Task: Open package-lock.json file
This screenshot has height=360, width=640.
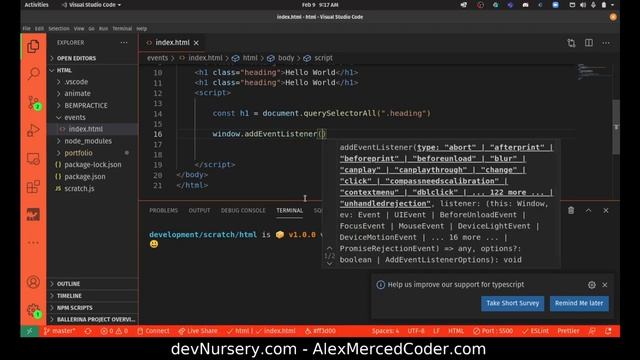Action: click(x=92, y=164)
